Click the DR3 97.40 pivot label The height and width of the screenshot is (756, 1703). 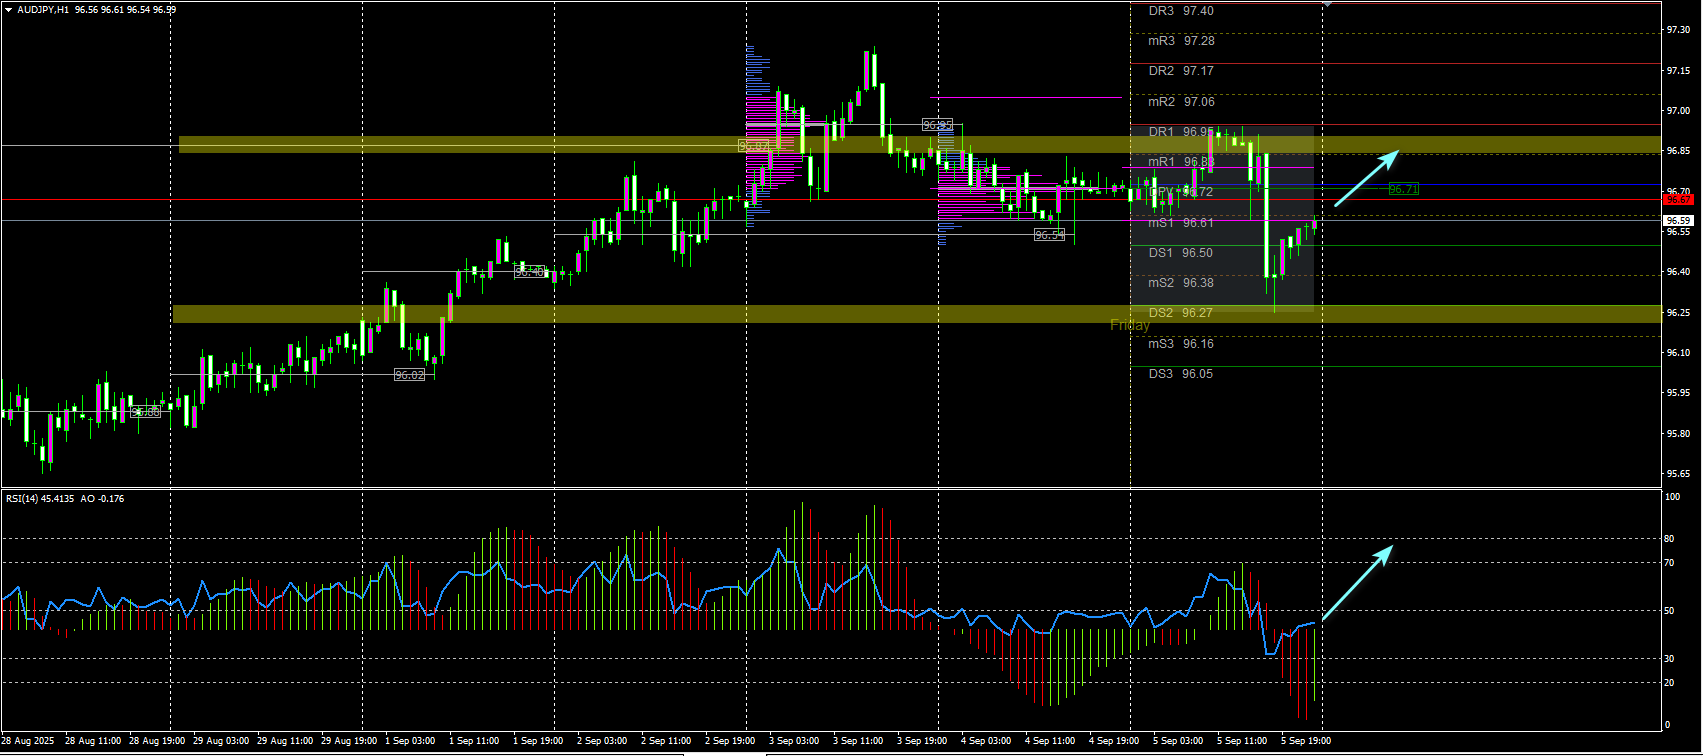[x=1181, y=11]
